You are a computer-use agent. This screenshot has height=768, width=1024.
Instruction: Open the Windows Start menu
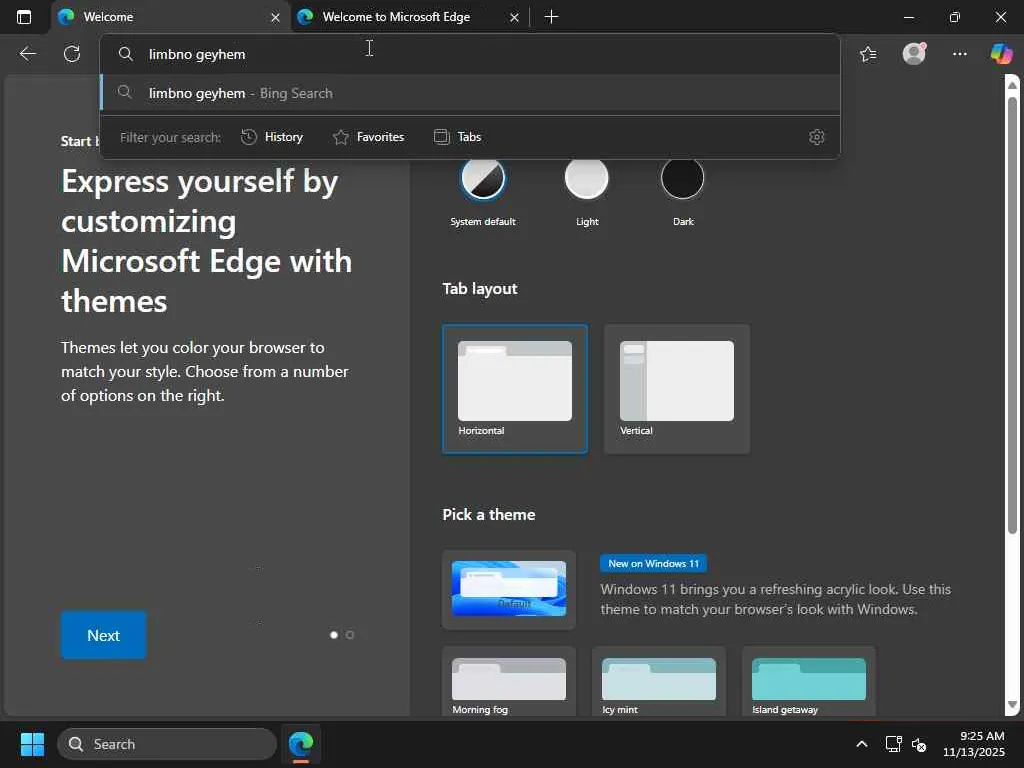coord(32,744)
